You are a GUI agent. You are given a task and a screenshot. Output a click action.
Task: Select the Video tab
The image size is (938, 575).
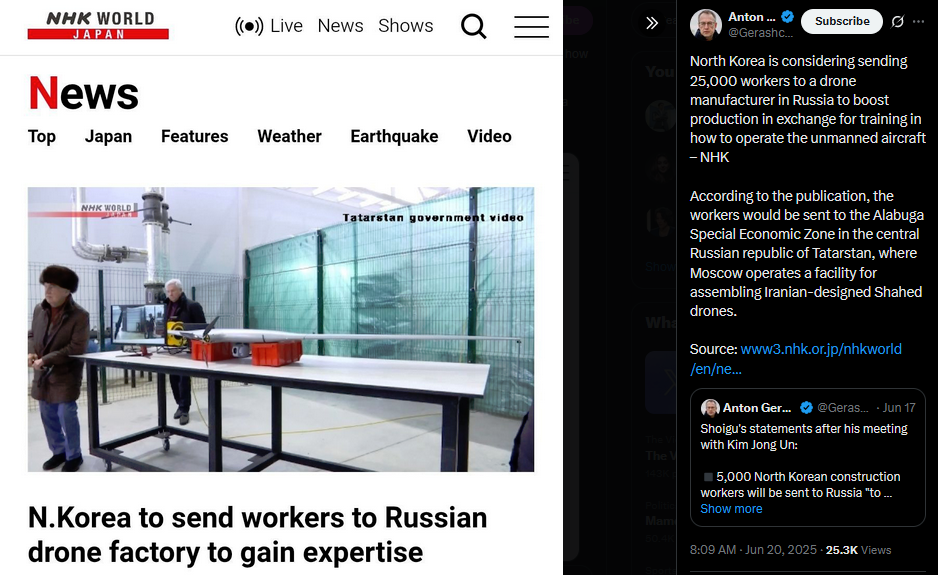489,136
